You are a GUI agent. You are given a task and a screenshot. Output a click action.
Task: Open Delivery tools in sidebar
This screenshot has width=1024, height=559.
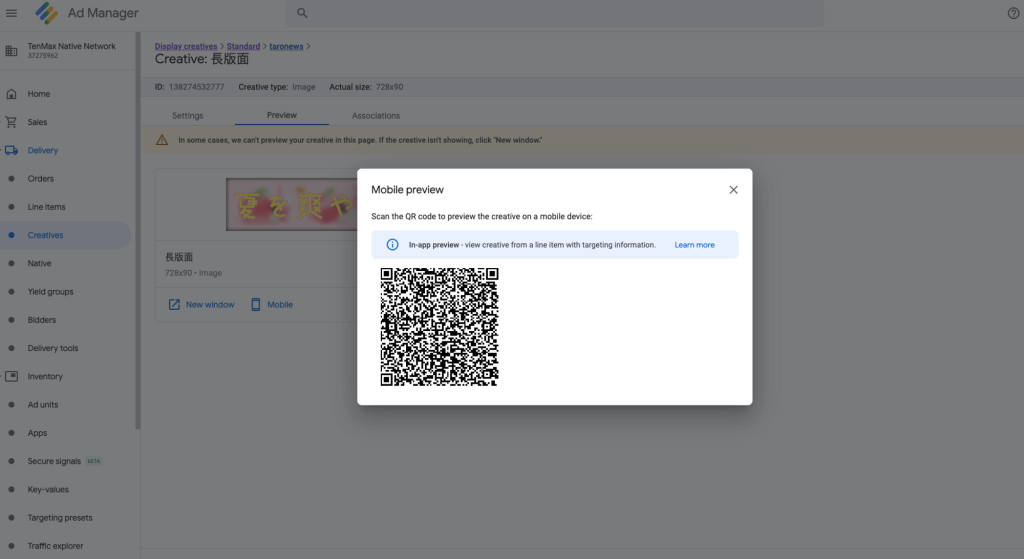(x=53, y=348)
